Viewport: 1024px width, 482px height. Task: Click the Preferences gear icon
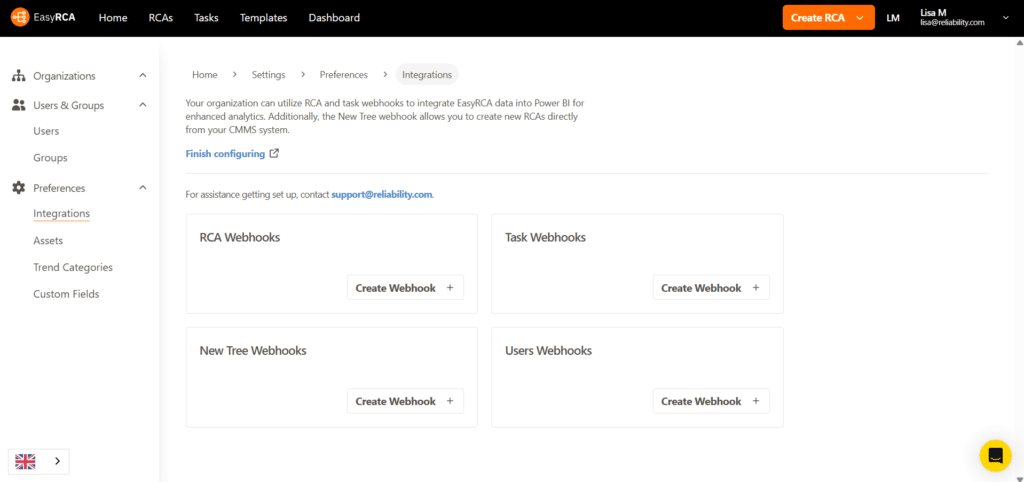coord(18,188)
